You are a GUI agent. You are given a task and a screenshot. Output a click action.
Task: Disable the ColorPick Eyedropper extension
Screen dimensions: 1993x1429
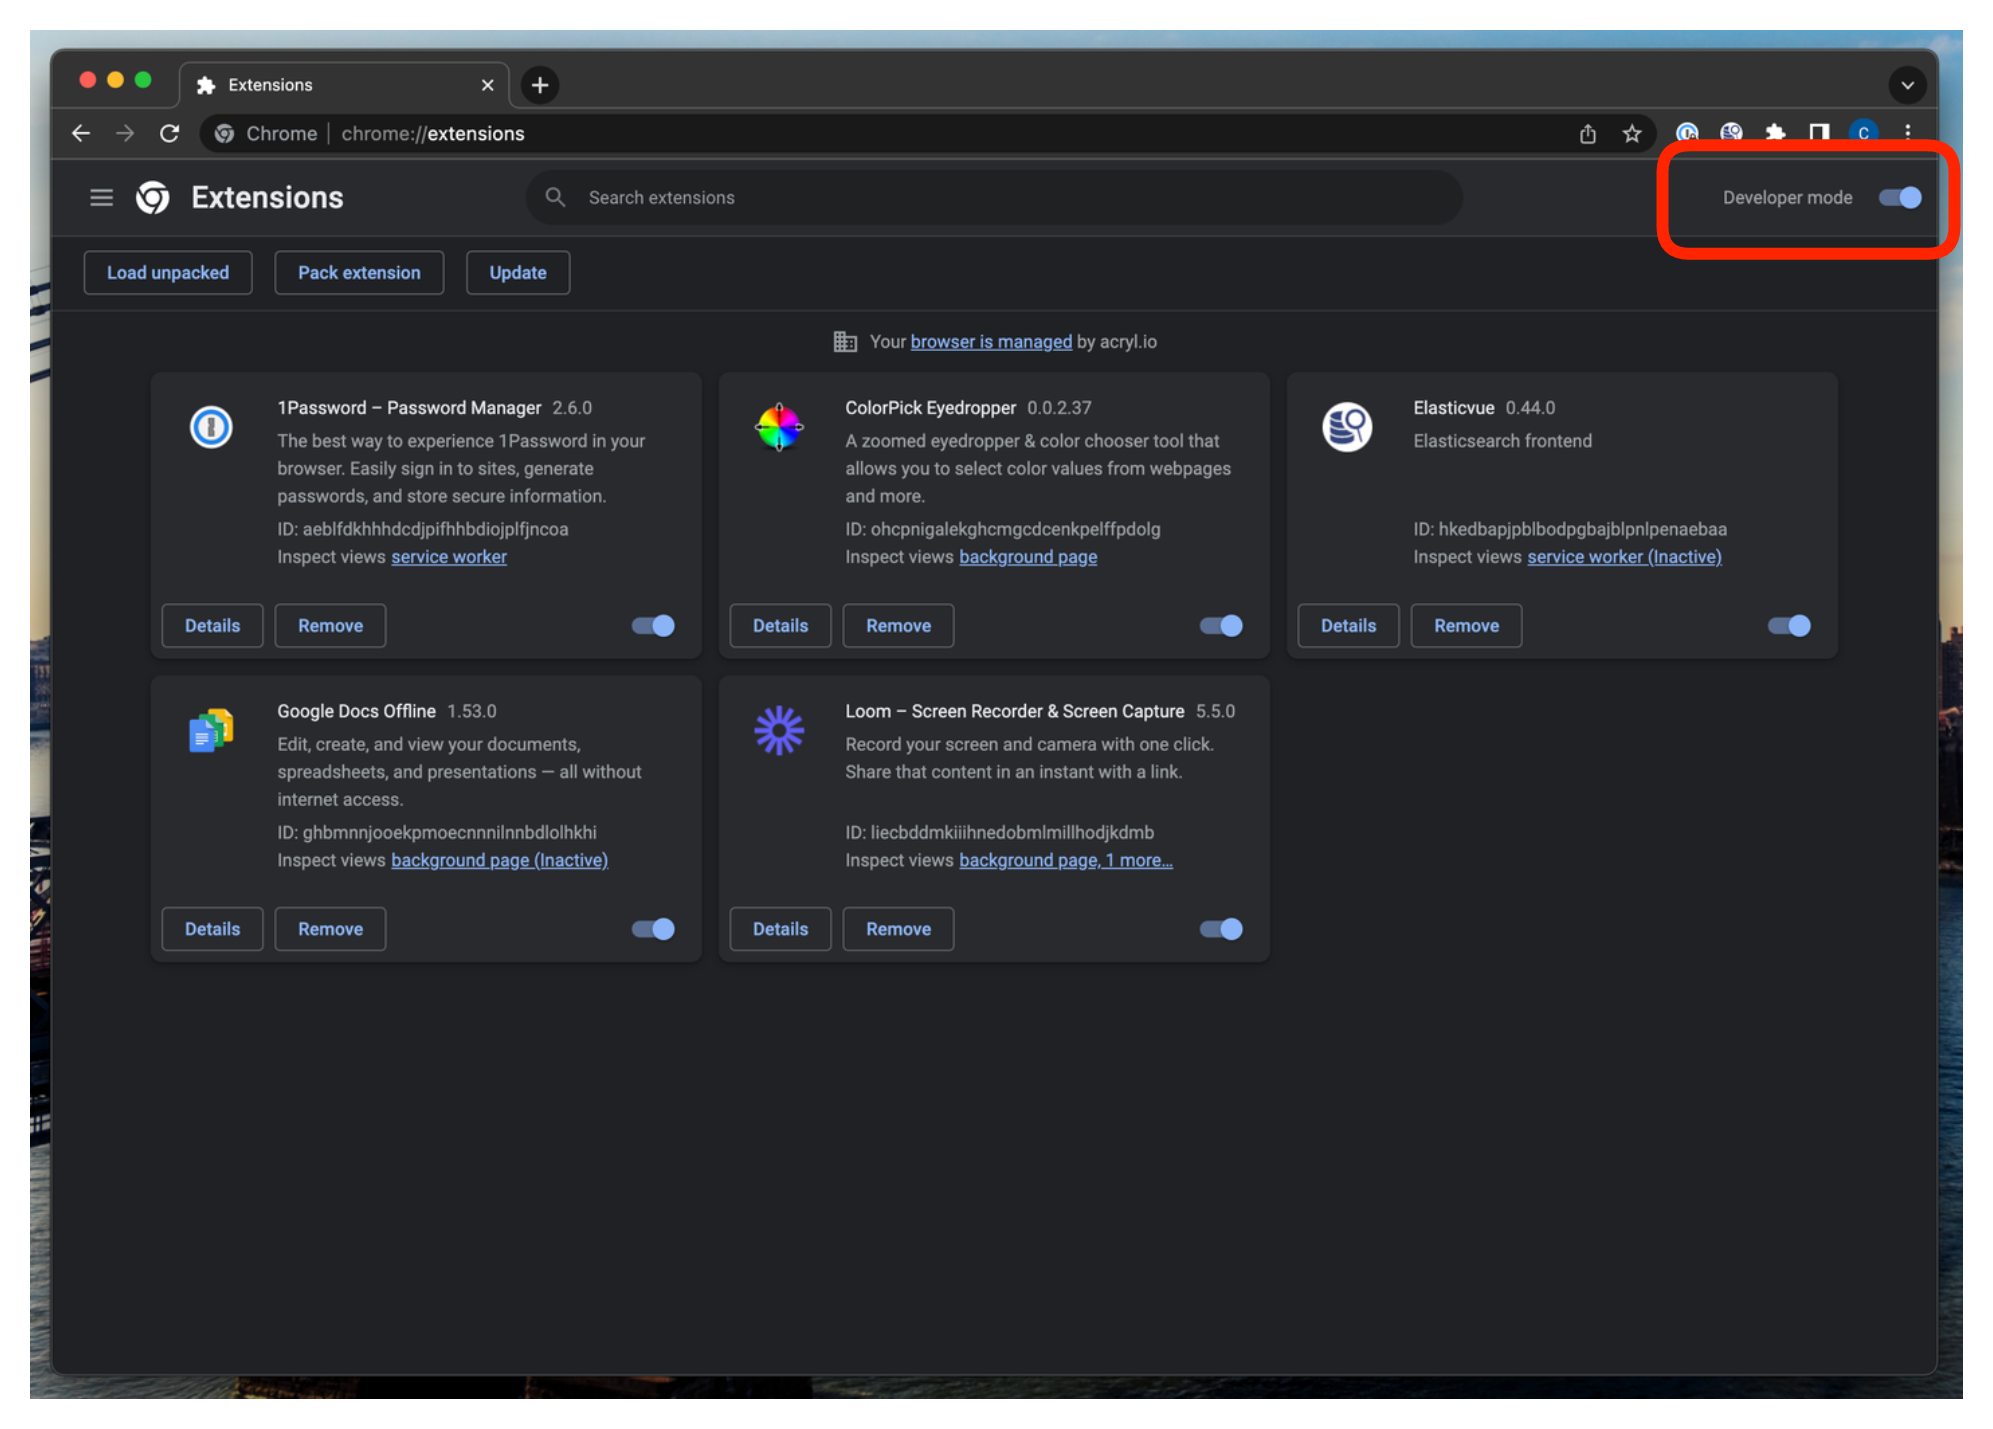click(1221, 626)
